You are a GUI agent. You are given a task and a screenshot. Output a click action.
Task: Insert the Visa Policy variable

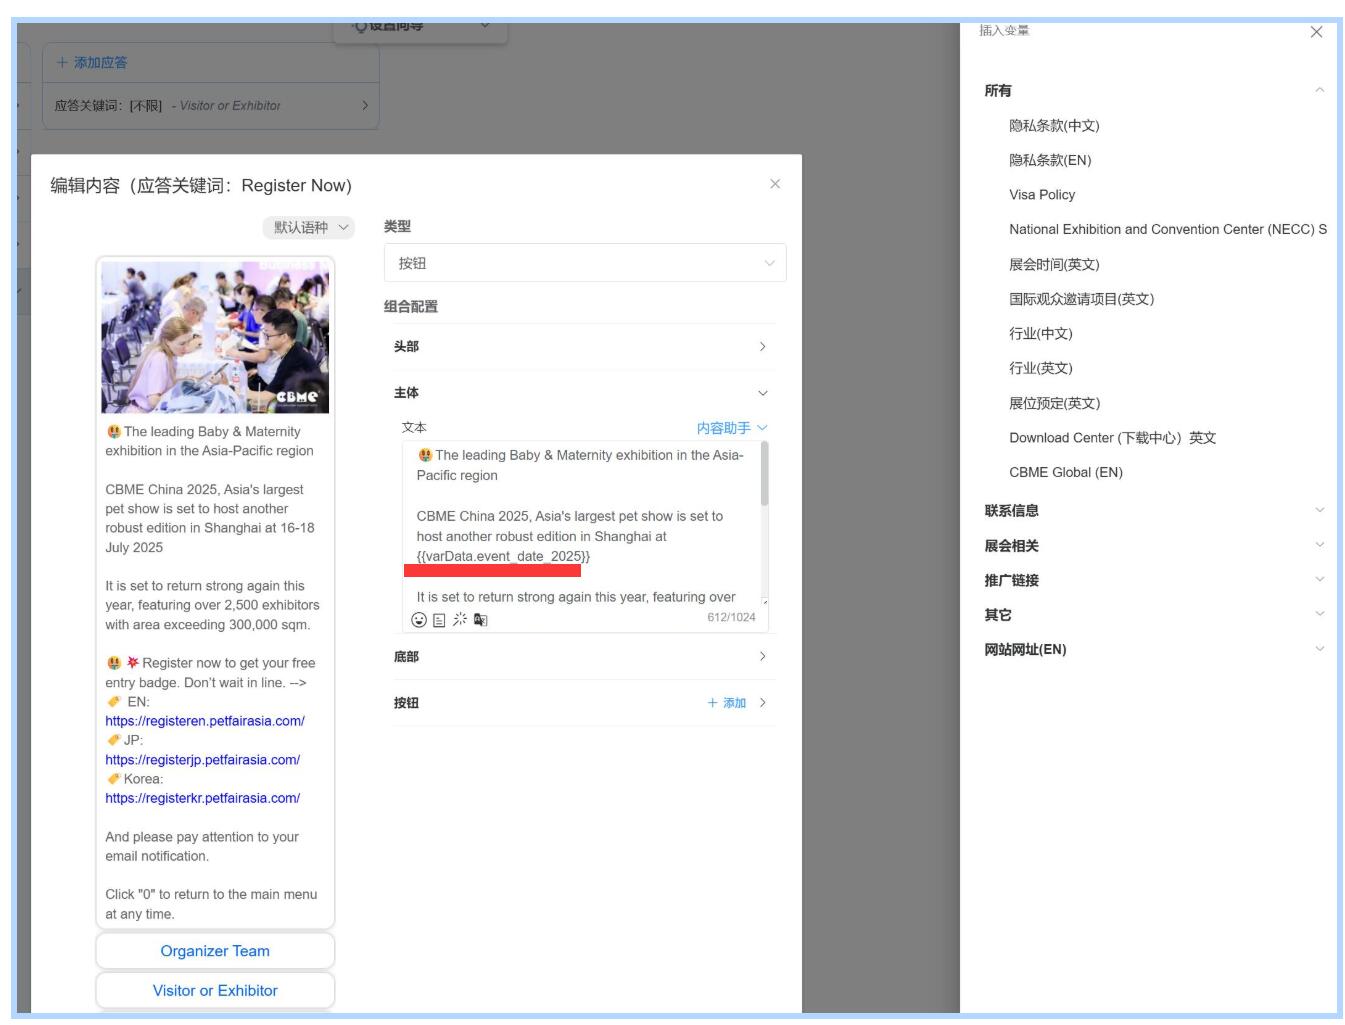(x=1042, y=195)
